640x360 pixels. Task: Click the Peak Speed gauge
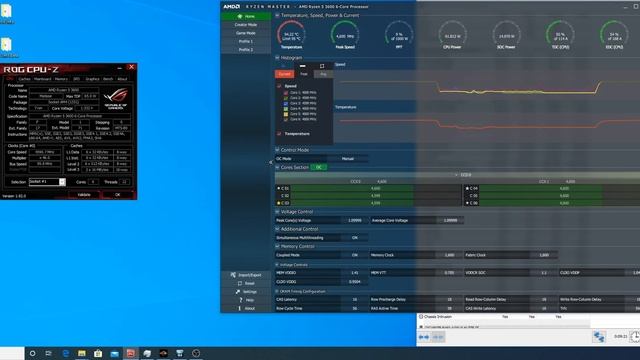pyautogui.click(x=345, y=35)
